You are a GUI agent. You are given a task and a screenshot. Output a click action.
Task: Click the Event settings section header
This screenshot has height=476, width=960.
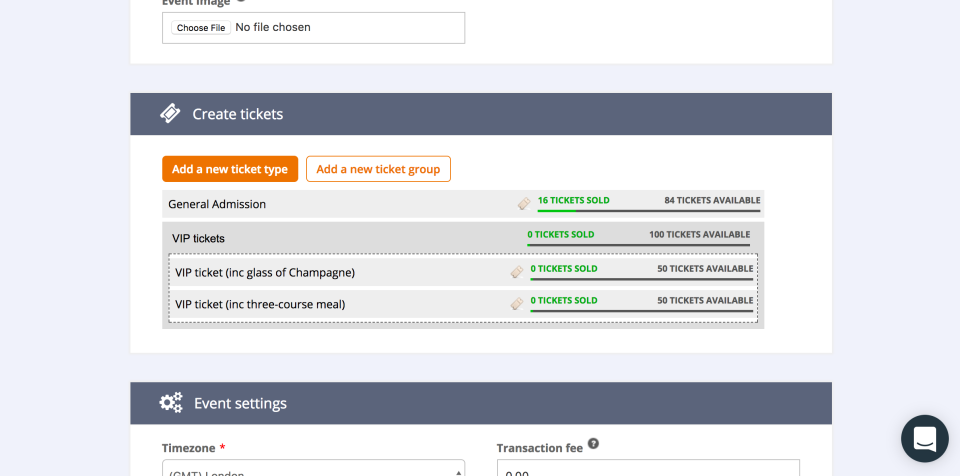pos(481,403)
